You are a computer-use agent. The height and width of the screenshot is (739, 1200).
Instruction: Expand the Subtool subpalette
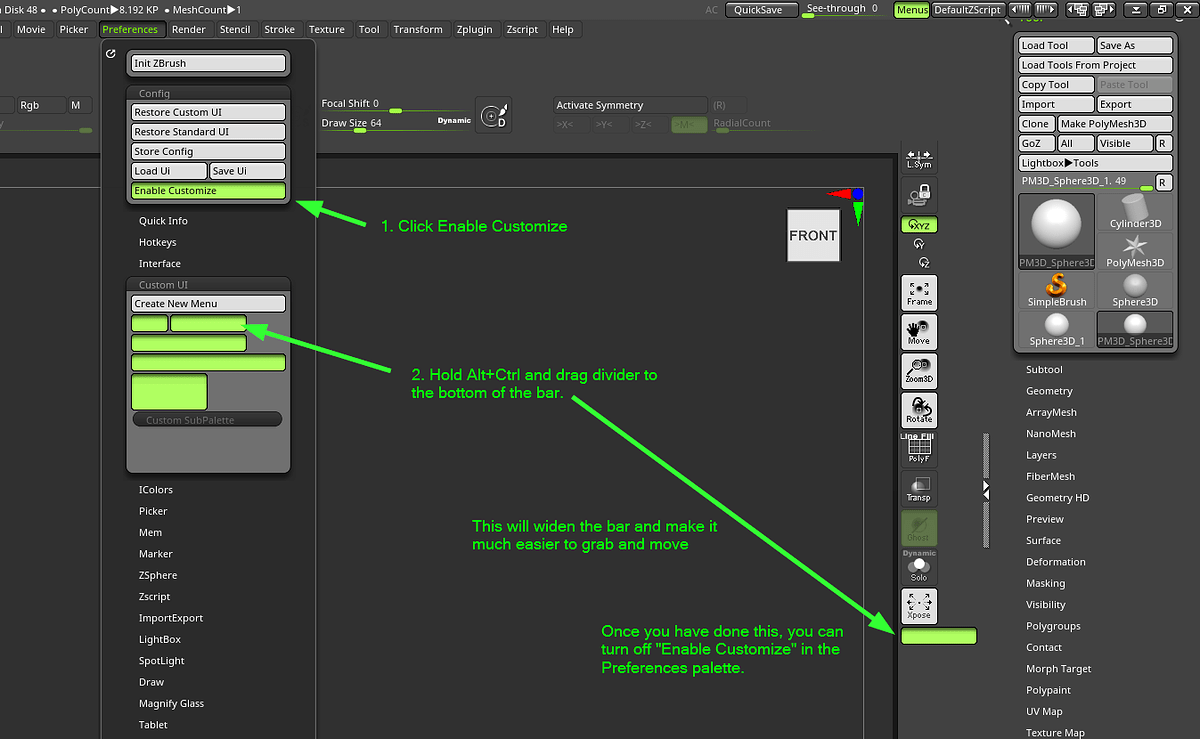pyautogui.click(x=1044, y=370)
